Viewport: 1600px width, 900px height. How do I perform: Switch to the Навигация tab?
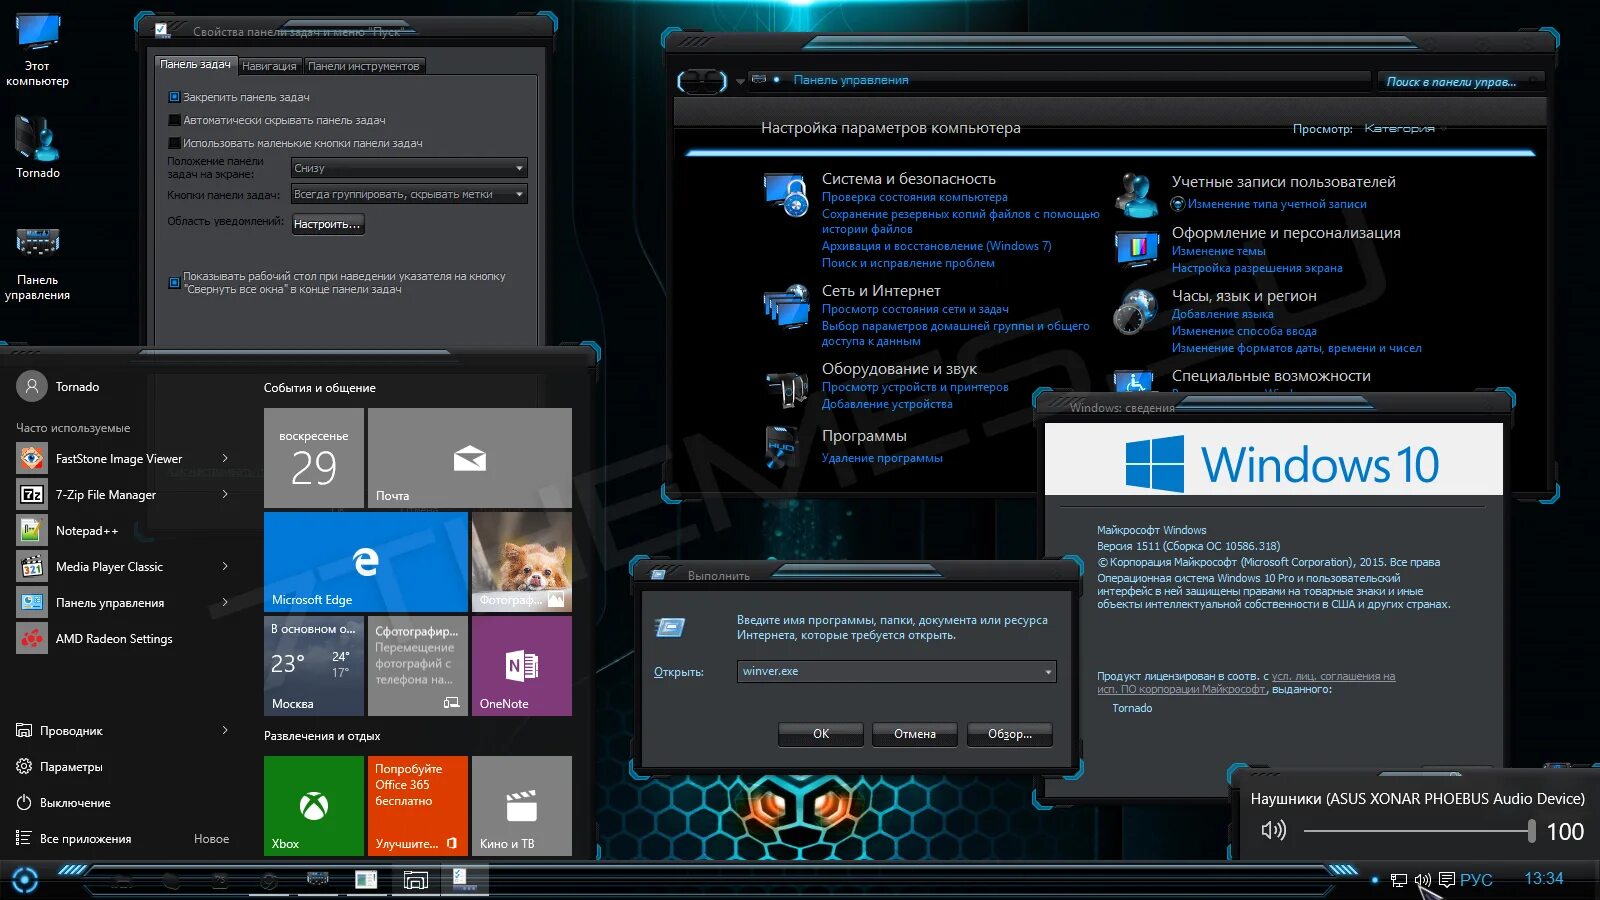click(269, 66)
